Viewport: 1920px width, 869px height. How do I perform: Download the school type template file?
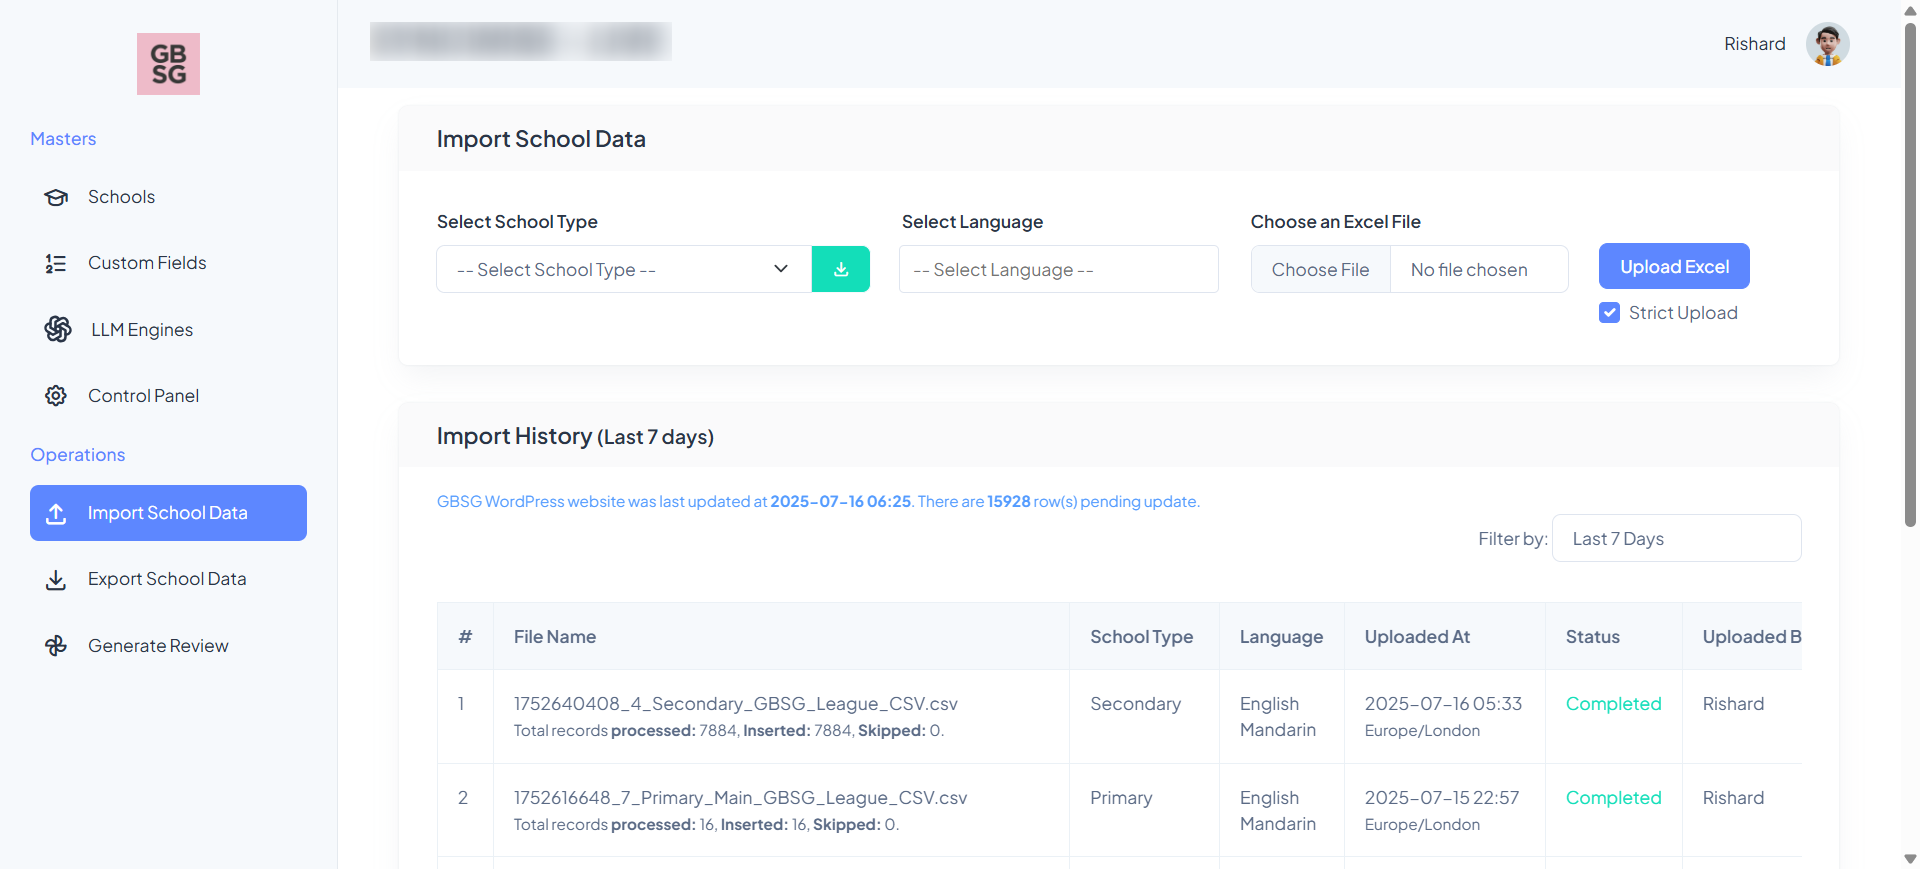(x=841, y=269)
